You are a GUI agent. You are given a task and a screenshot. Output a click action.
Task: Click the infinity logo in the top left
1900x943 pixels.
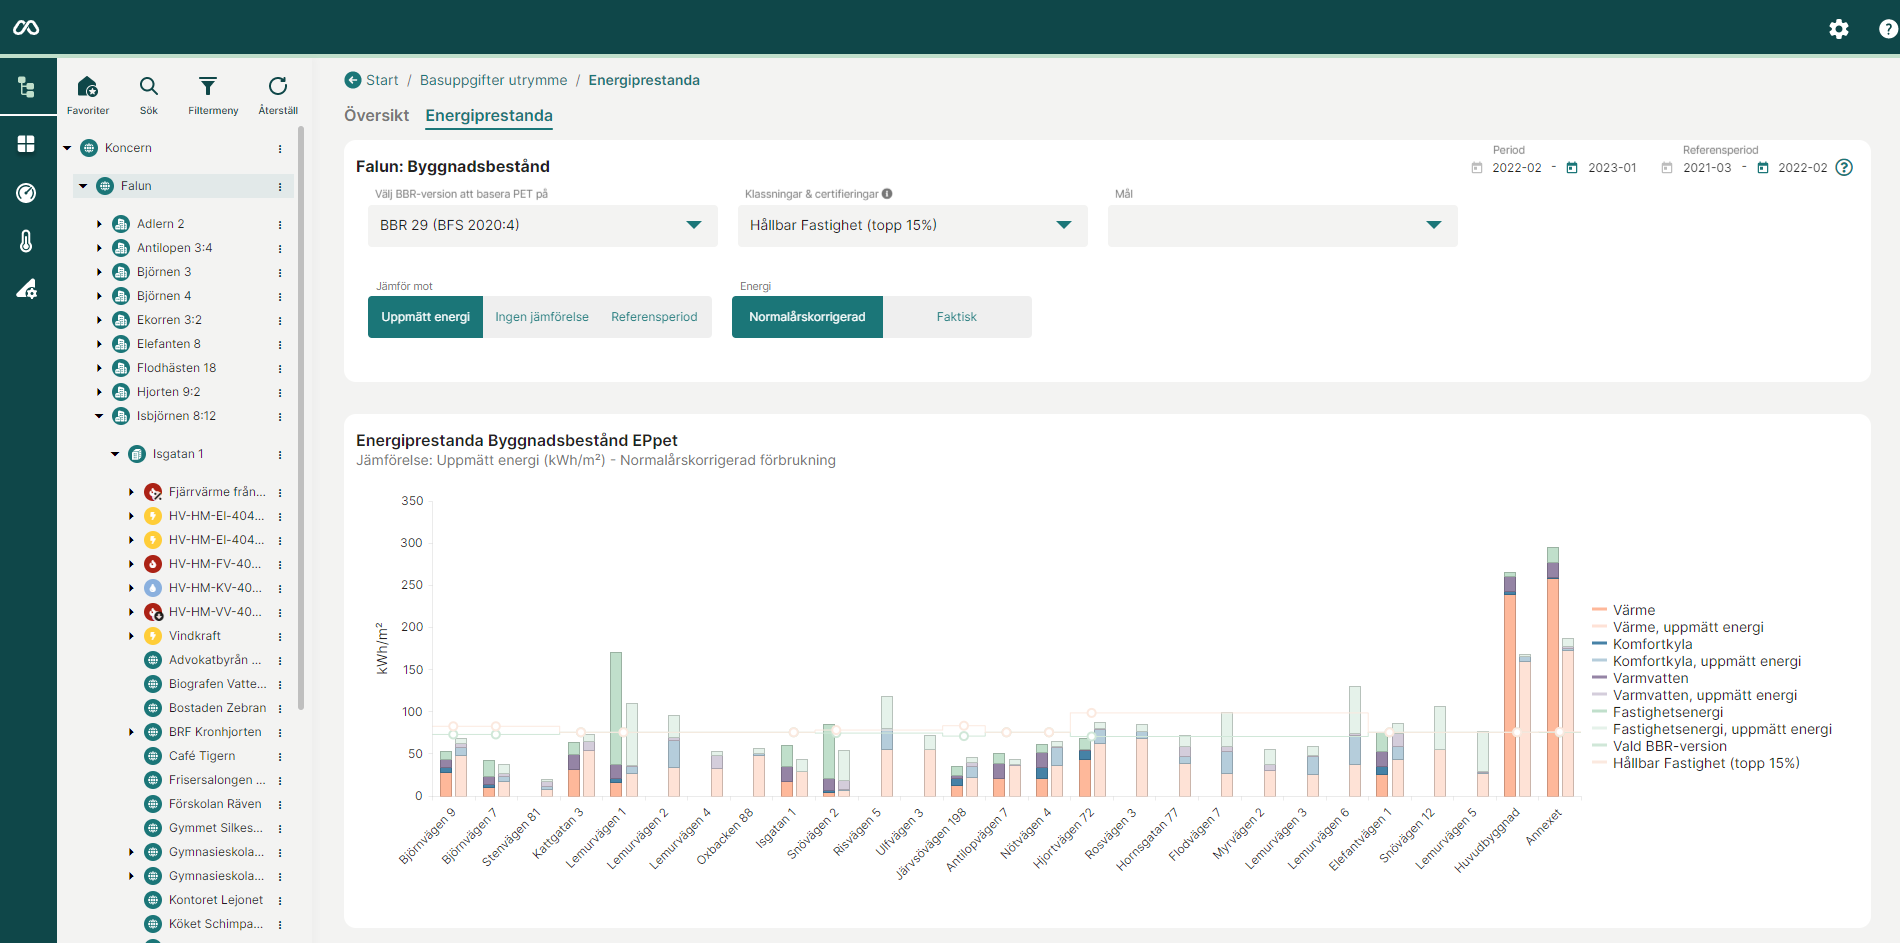click(26, 28)
